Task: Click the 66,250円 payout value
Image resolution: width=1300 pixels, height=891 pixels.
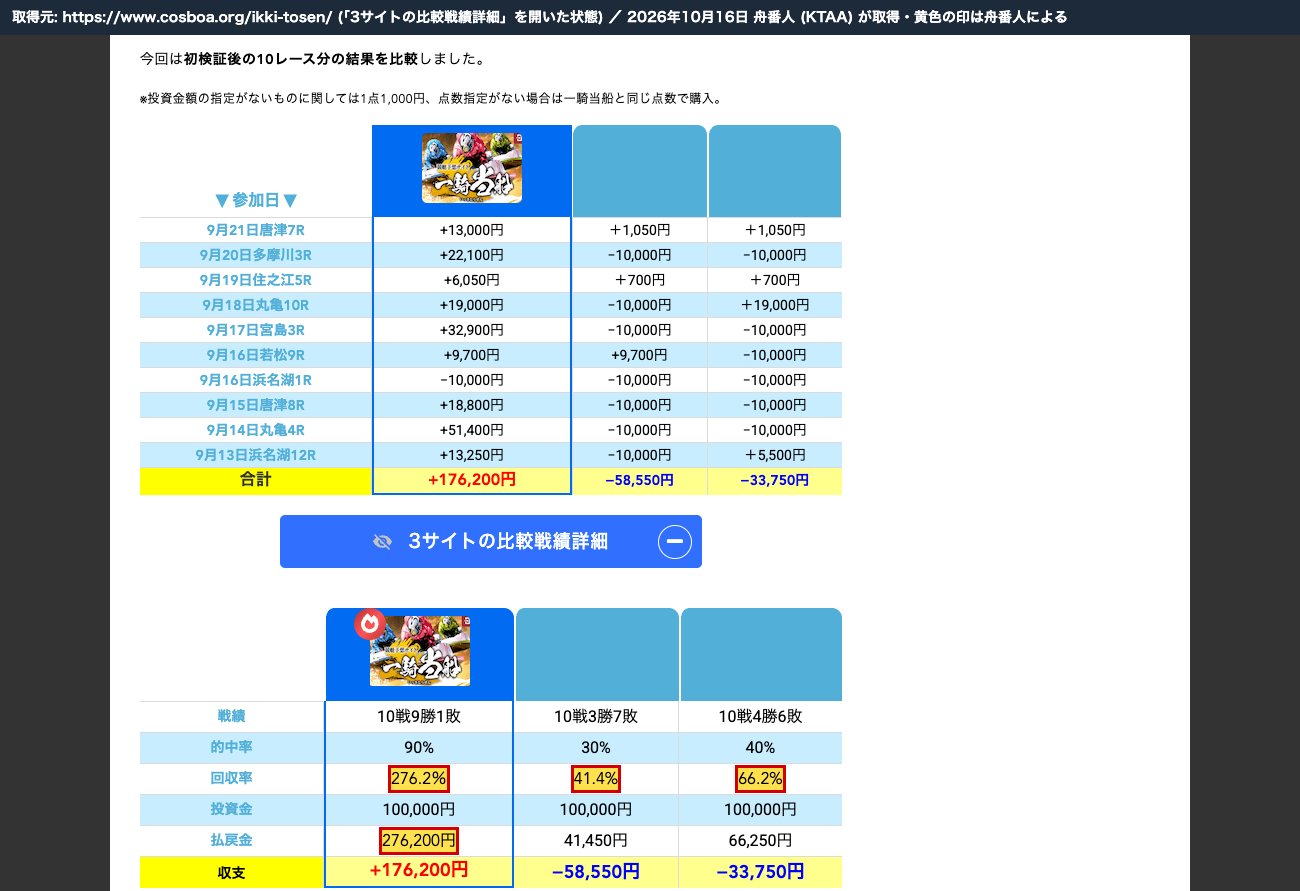Action: [760, 840]
